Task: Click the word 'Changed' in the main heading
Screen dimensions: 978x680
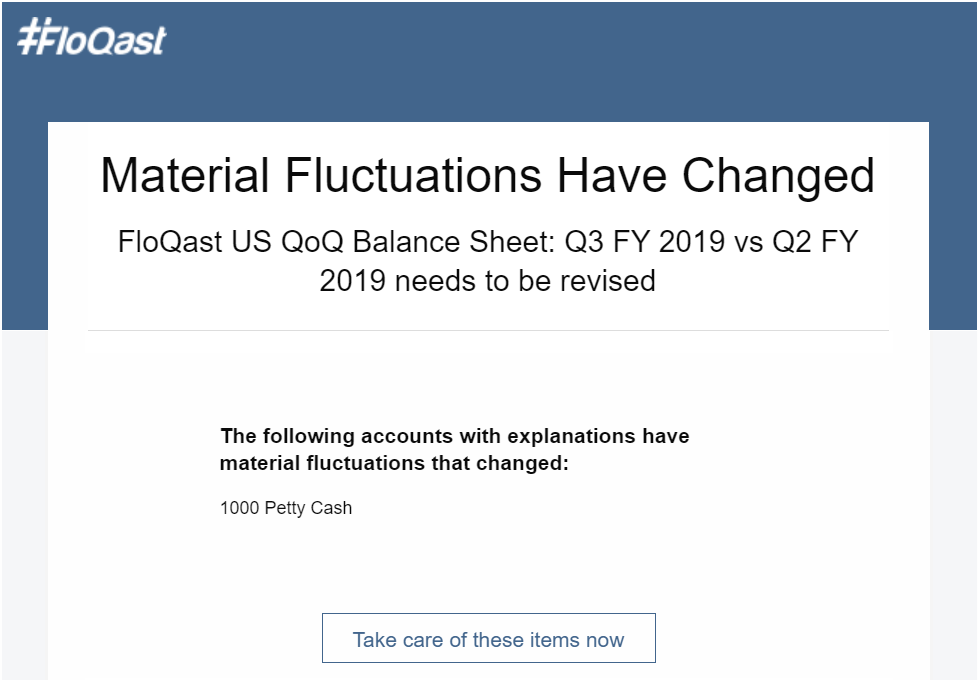Action: point(778,177)
